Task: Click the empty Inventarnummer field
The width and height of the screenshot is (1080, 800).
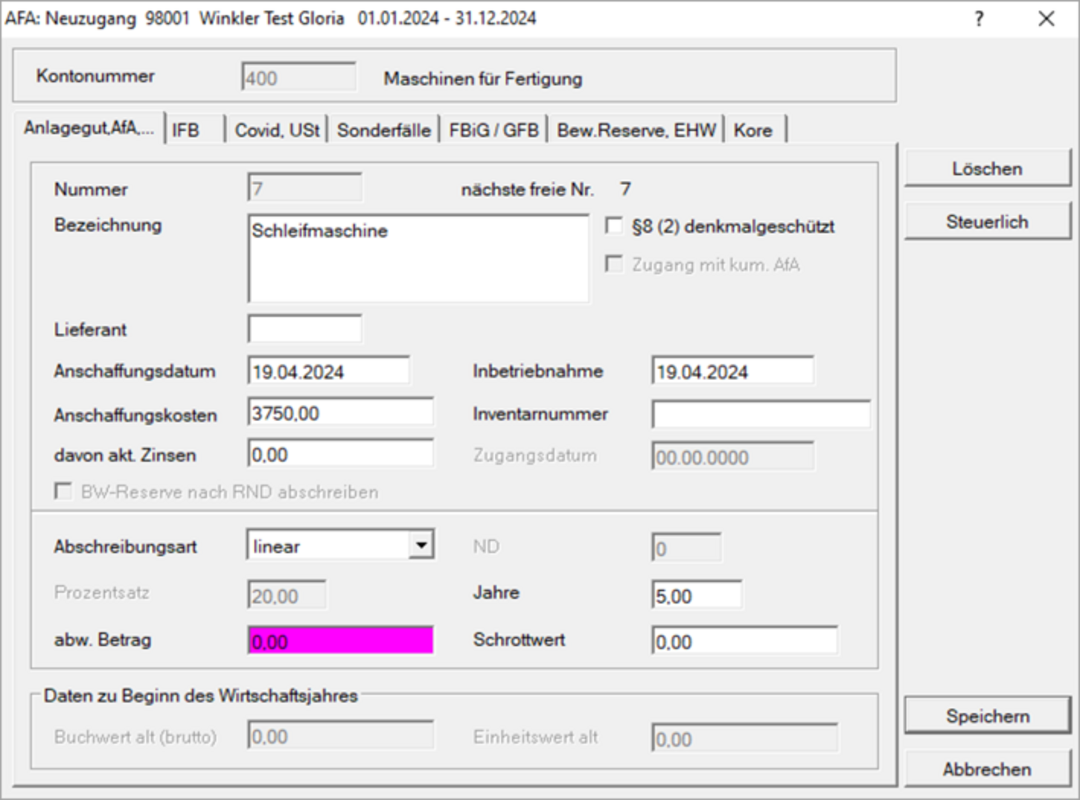Action: [760, 414]
